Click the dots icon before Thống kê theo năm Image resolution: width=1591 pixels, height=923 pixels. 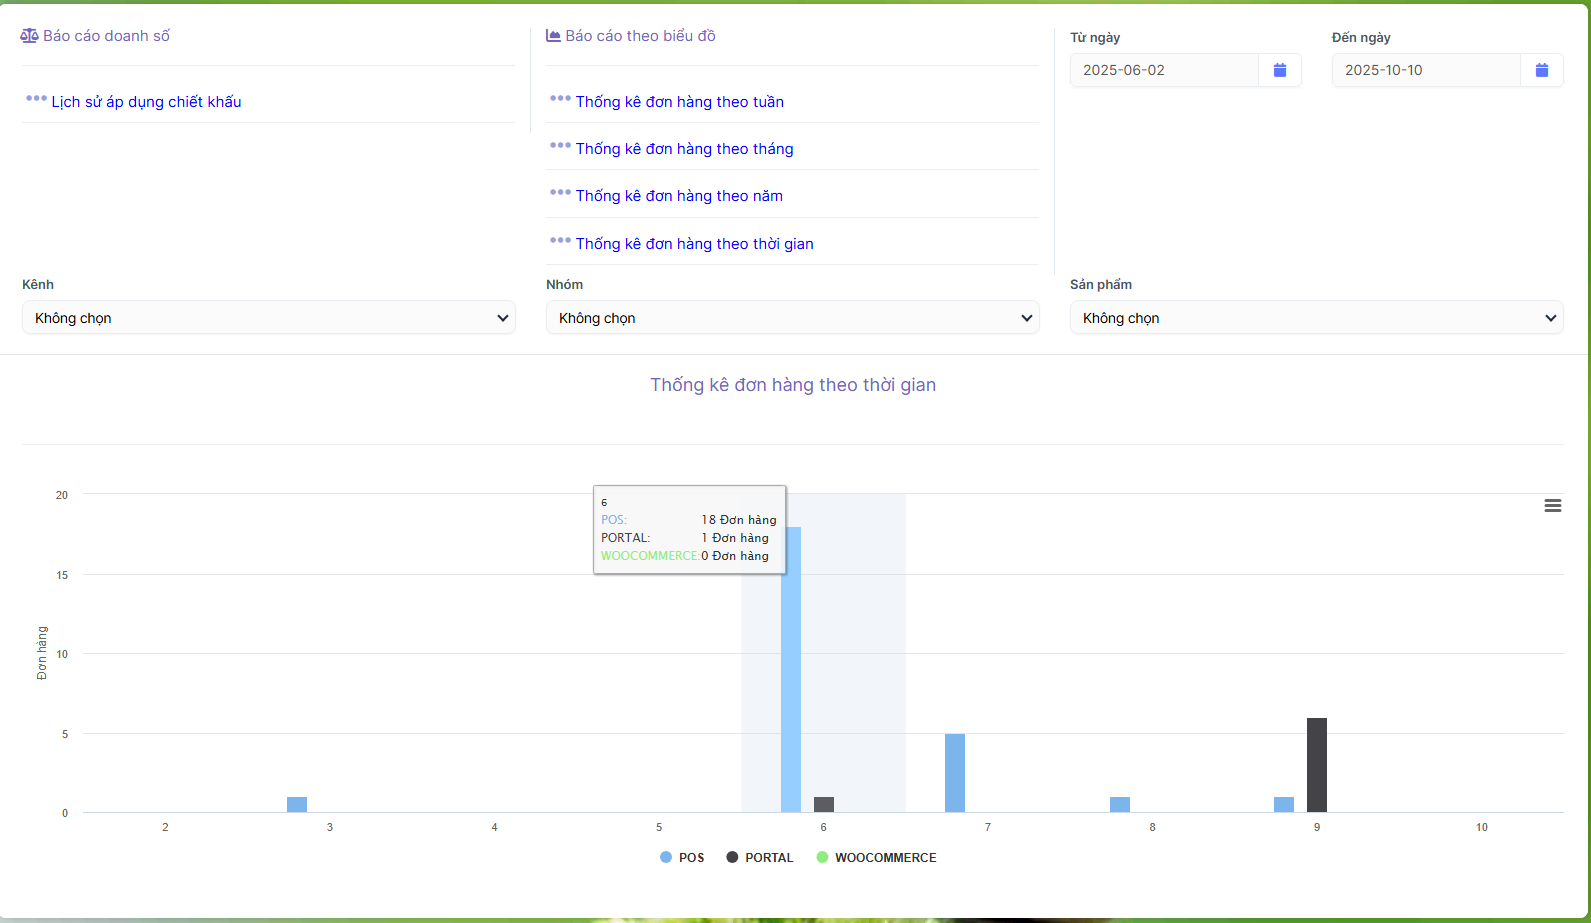click(x=560, y=193)
